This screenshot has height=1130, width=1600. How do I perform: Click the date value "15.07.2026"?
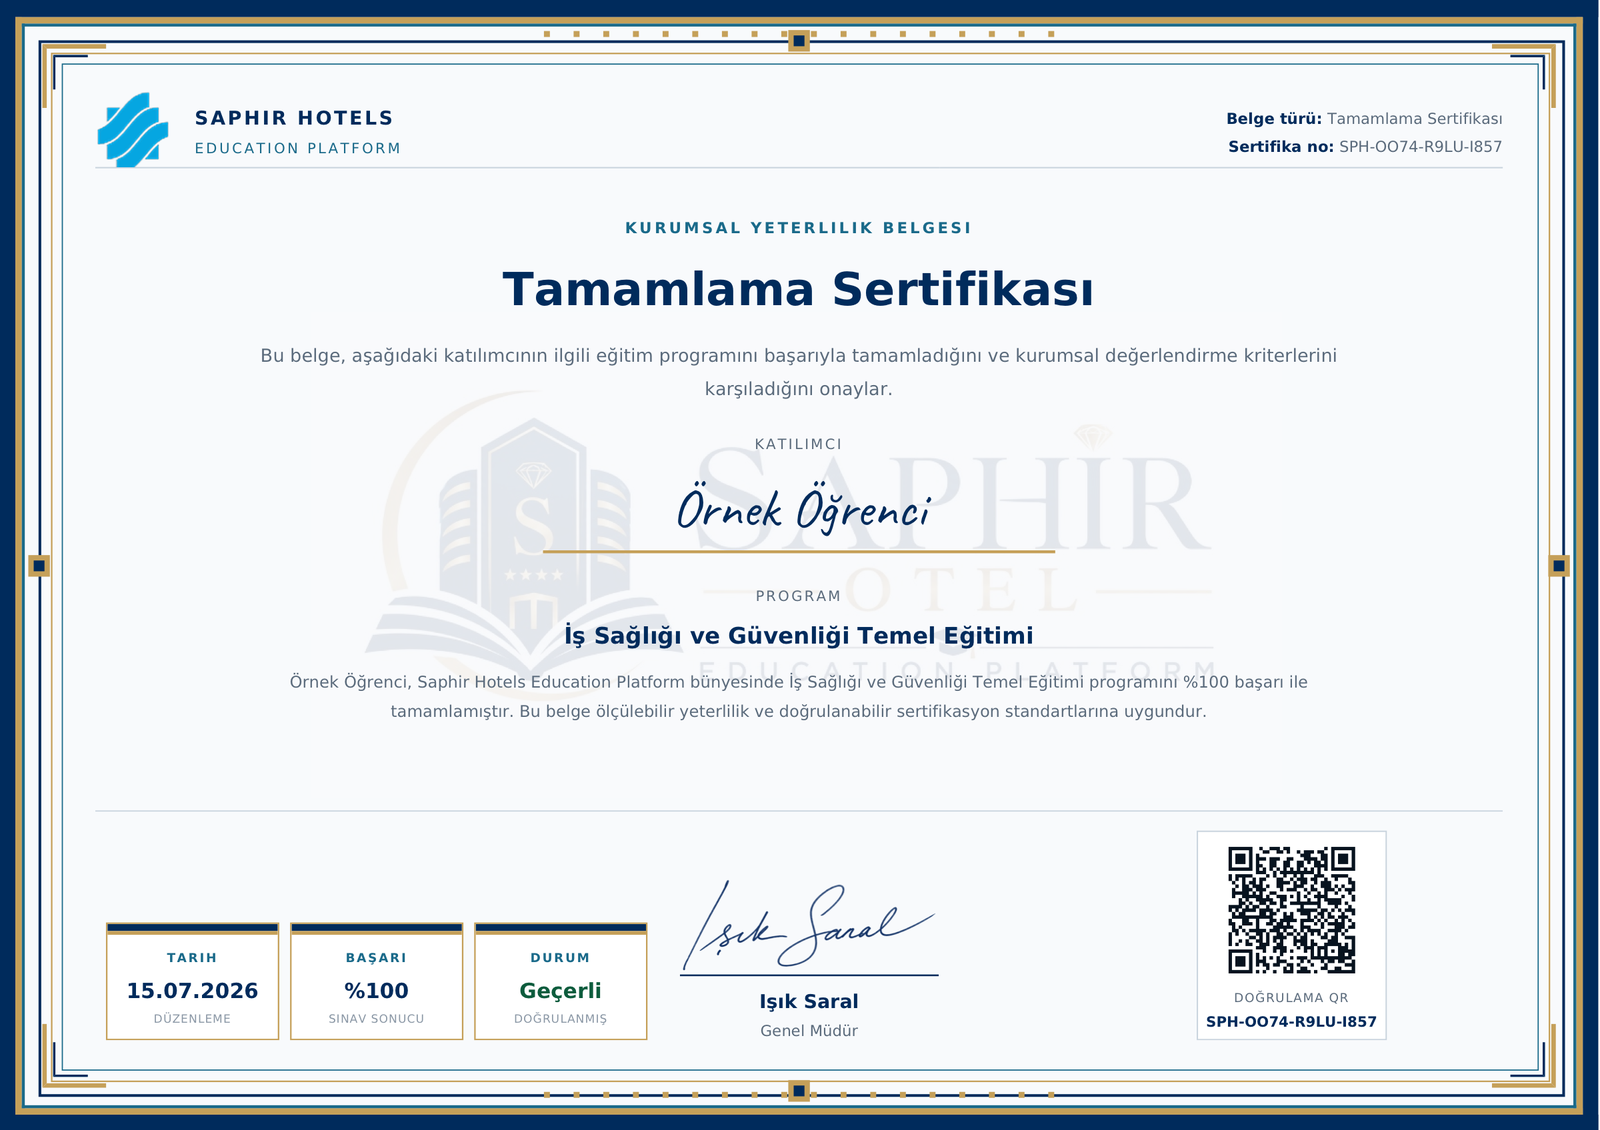192,991
